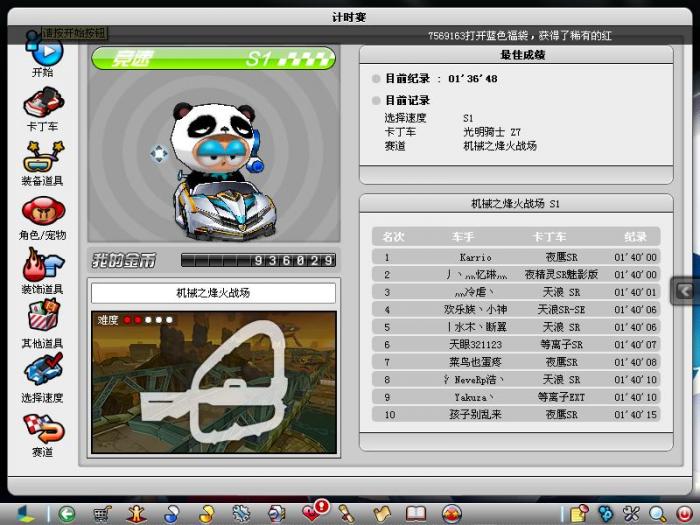The width and height of the screenshot is (700, 525).
Task: Click the blue gear icon in bottom bar
Action: click(241, 514)
